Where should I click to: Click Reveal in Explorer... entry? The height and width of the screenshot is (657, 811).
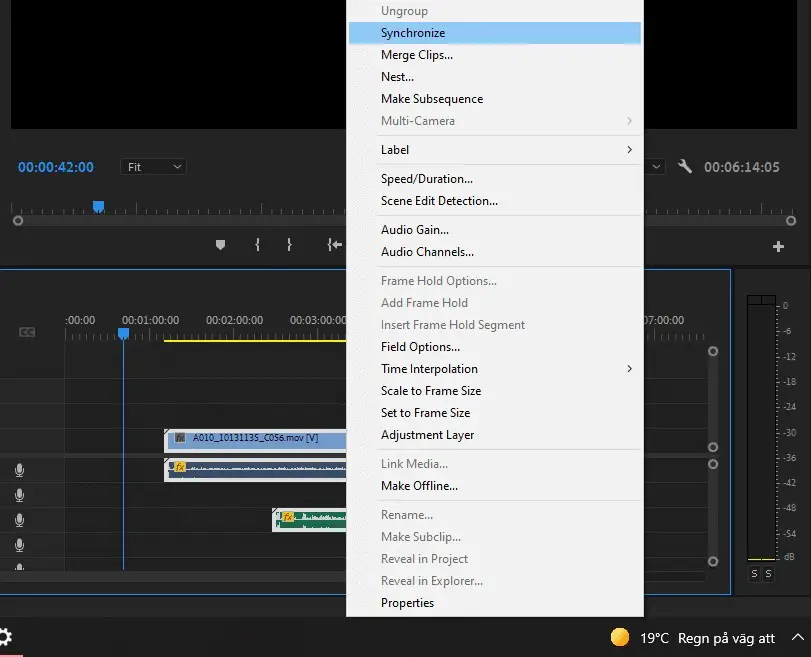[x=495, y=581]
